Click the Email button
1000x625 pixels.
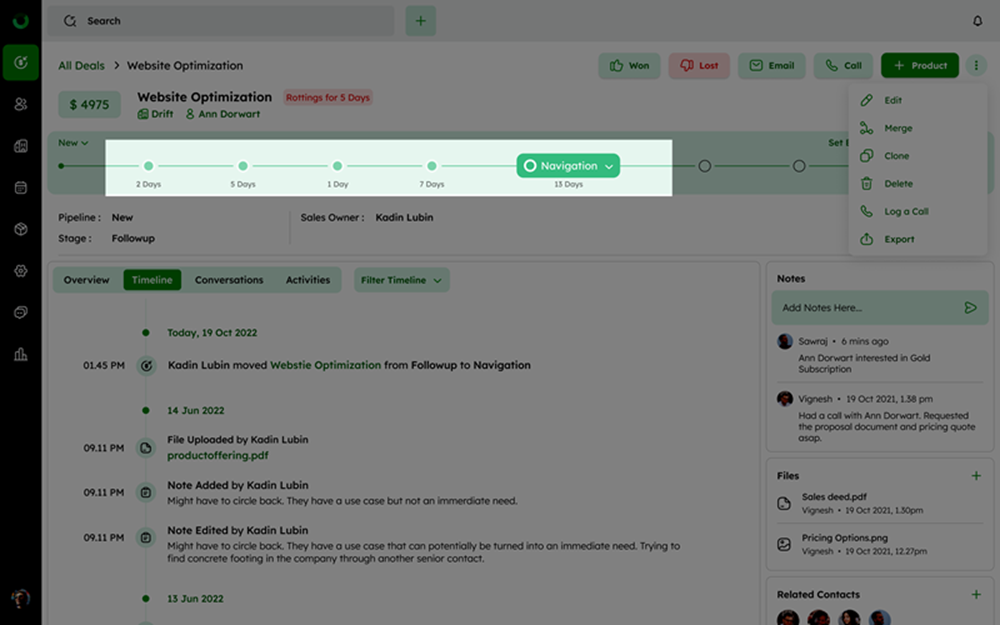click(x=772, y=66)
